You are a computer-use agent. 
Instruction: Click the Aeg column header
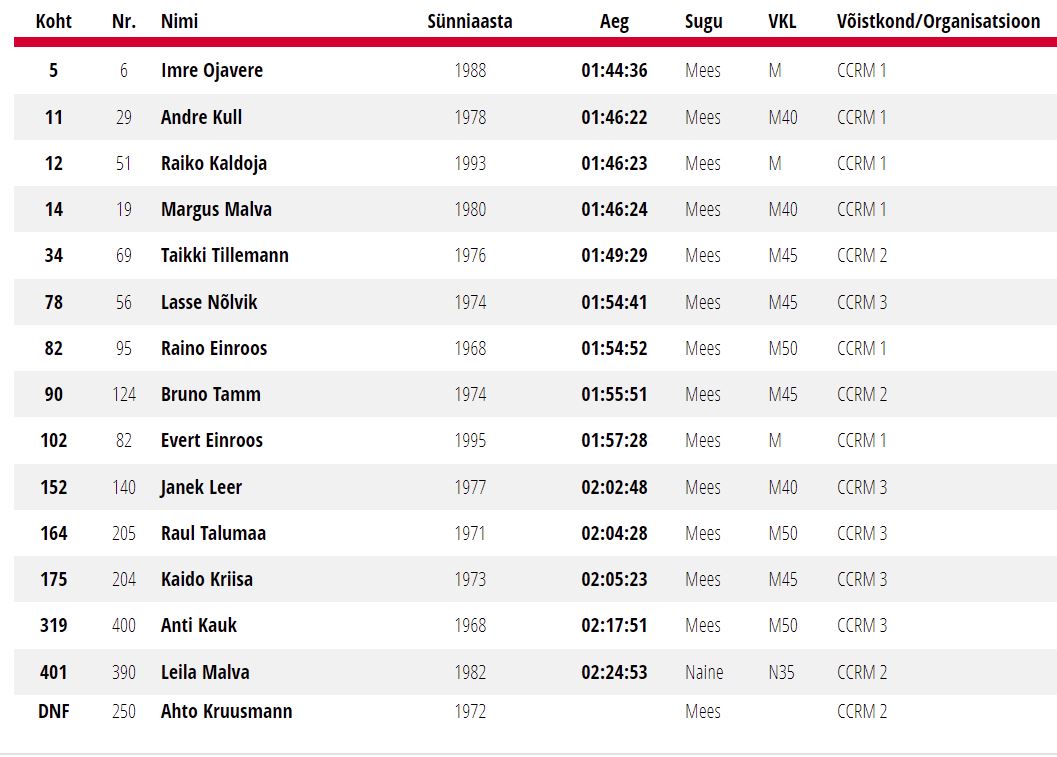pyautogui.click(x=614, y=21)
